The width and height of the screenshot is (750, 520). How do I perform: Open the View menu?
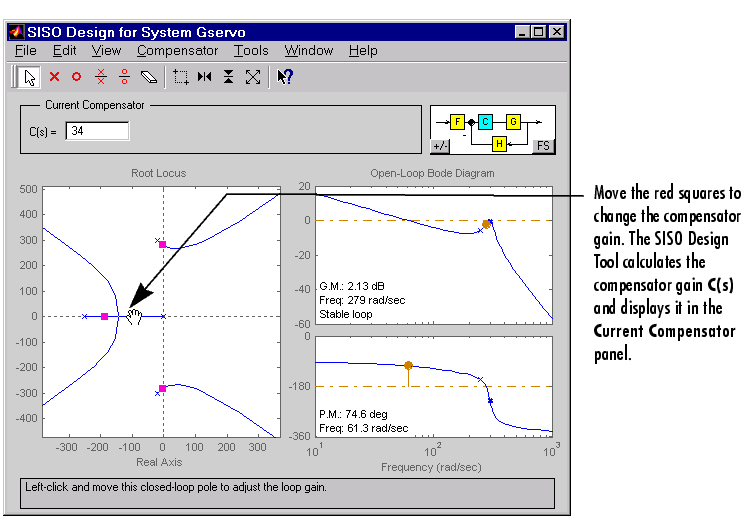click(x=106, y=50)
